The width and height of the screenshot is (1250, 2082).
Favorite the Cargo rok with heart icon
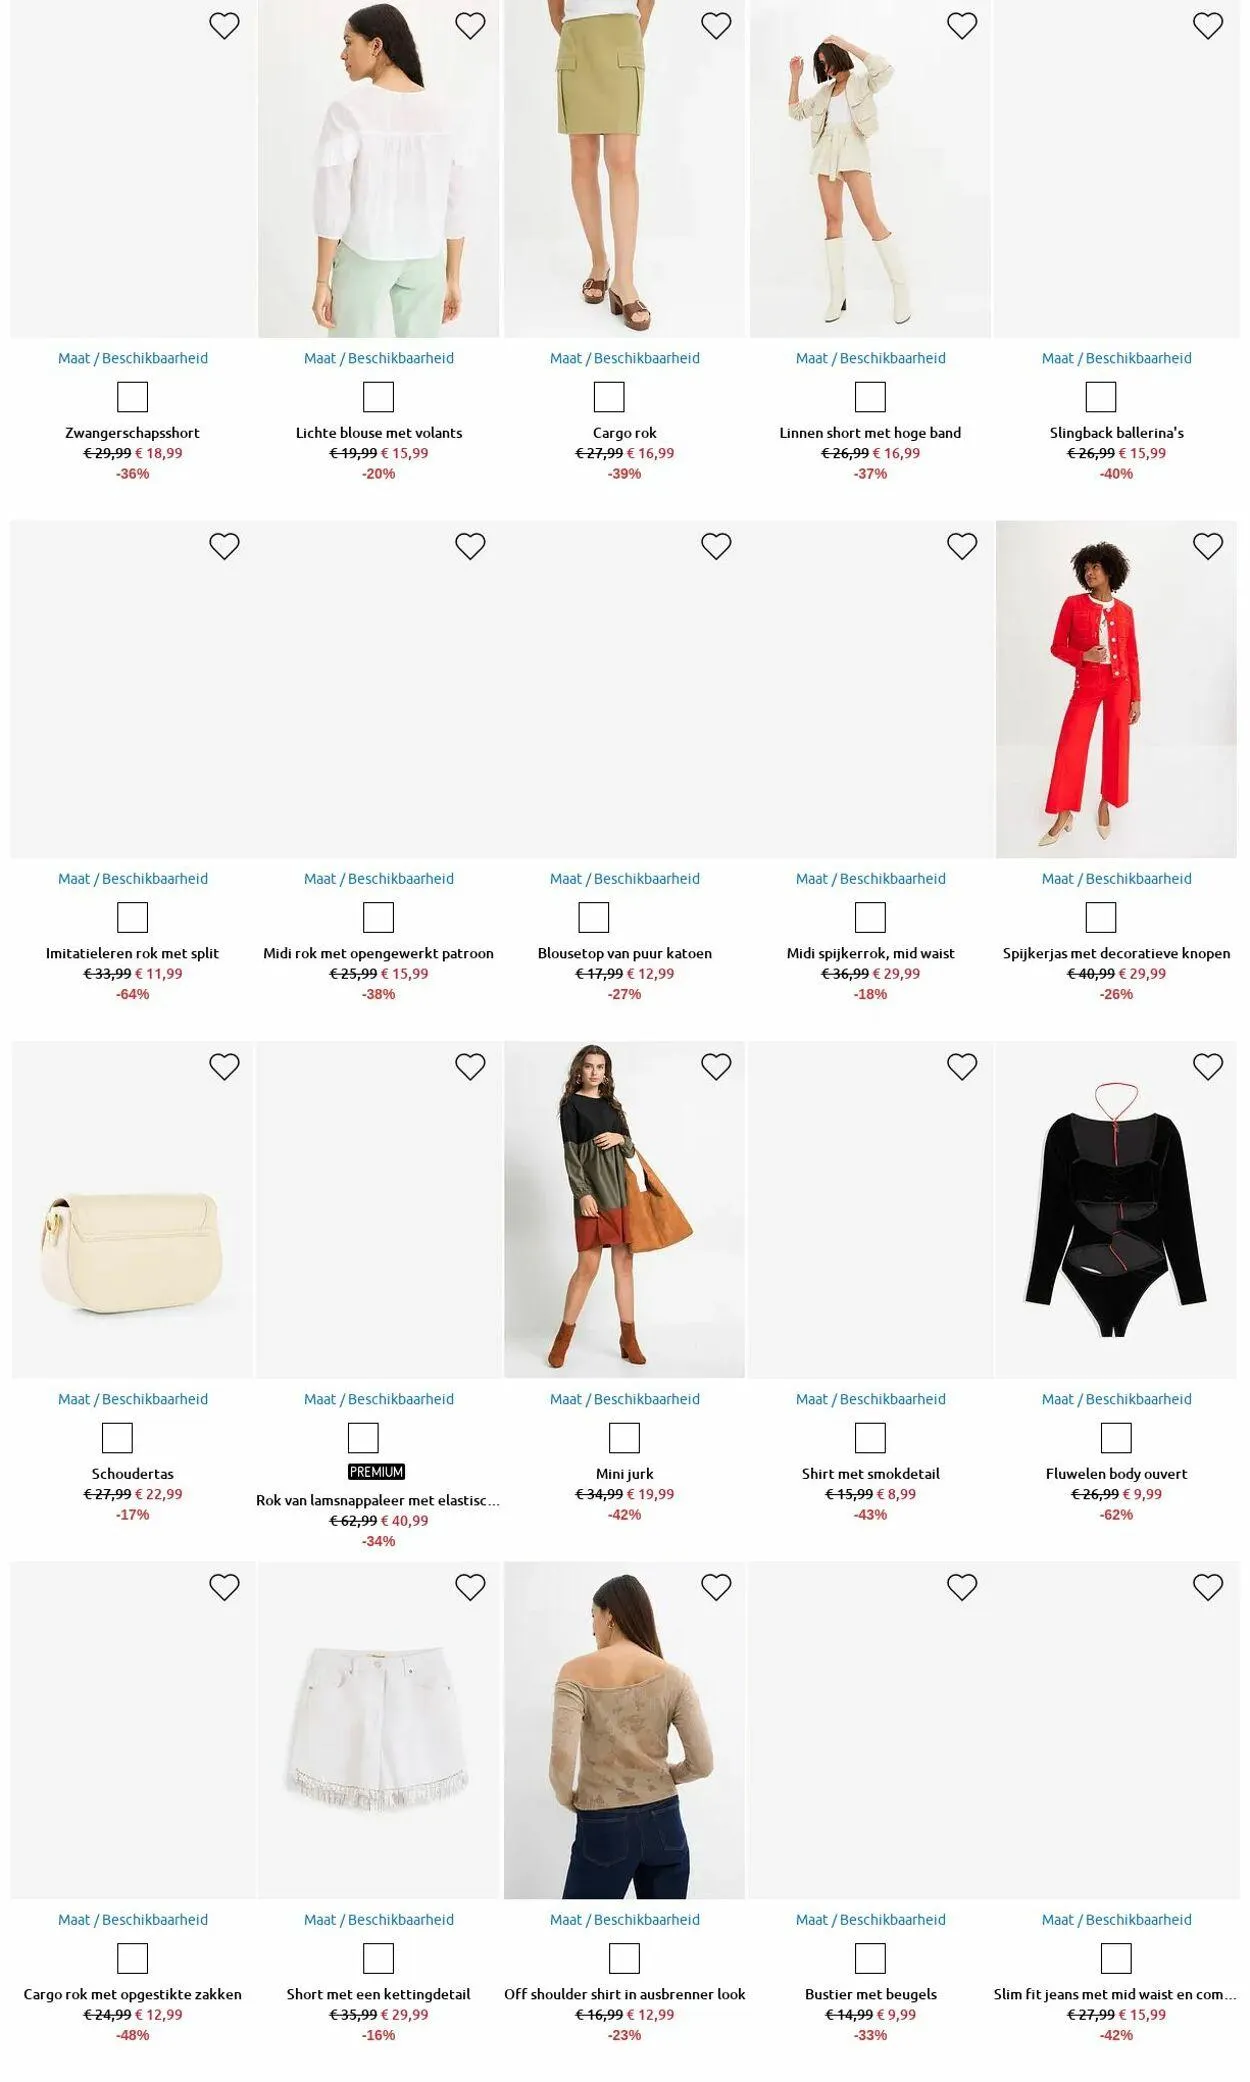click(x=716, y=26)
